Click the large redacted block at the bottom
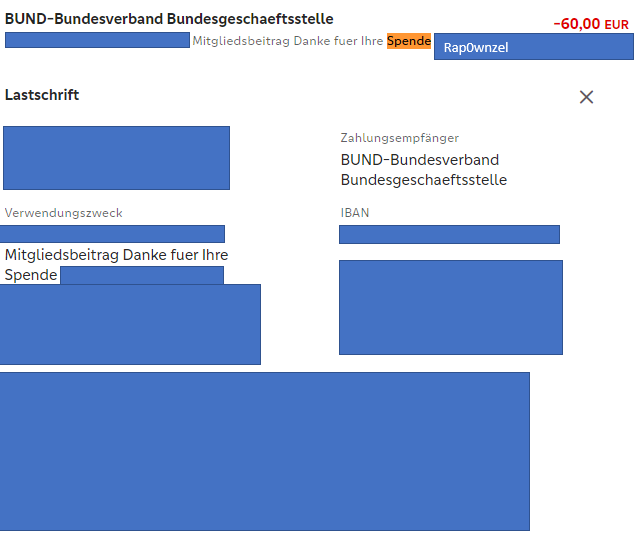Image resolution: width=640 pixels, height=549 pixels. point(264,451)
